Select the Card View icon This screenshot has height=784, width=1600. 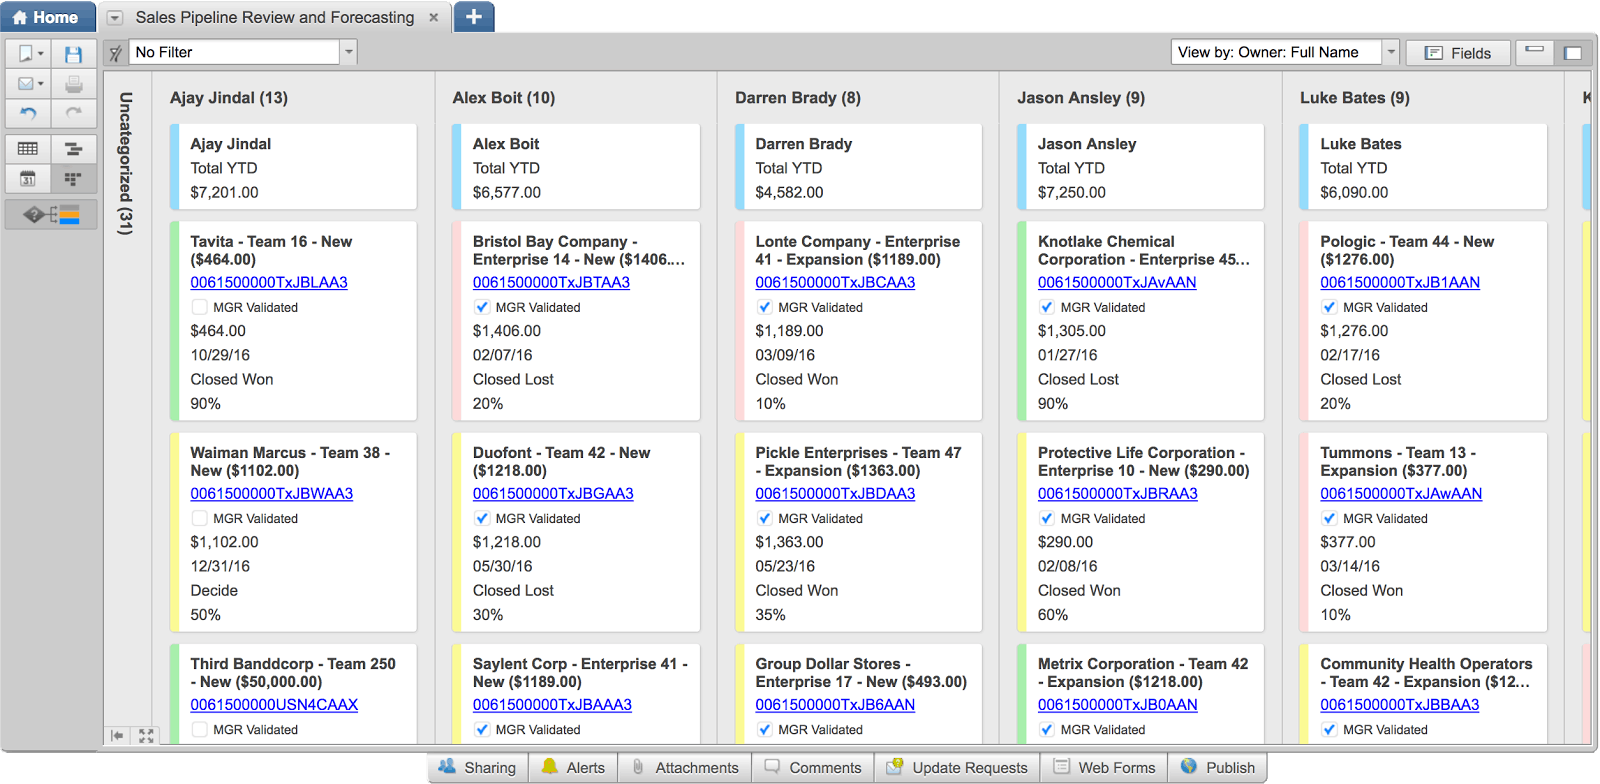(73, 179)
